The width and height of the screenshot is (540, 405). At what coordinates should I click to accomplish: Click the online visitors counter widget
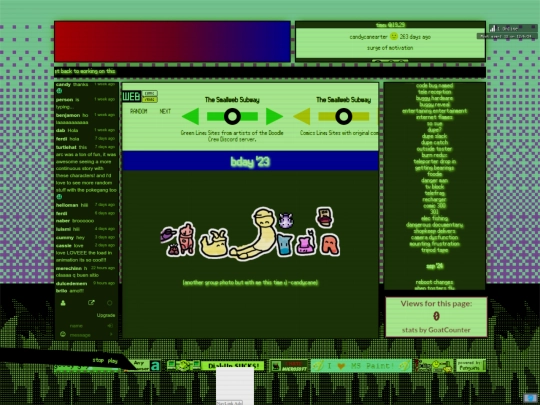pos(513,28)
